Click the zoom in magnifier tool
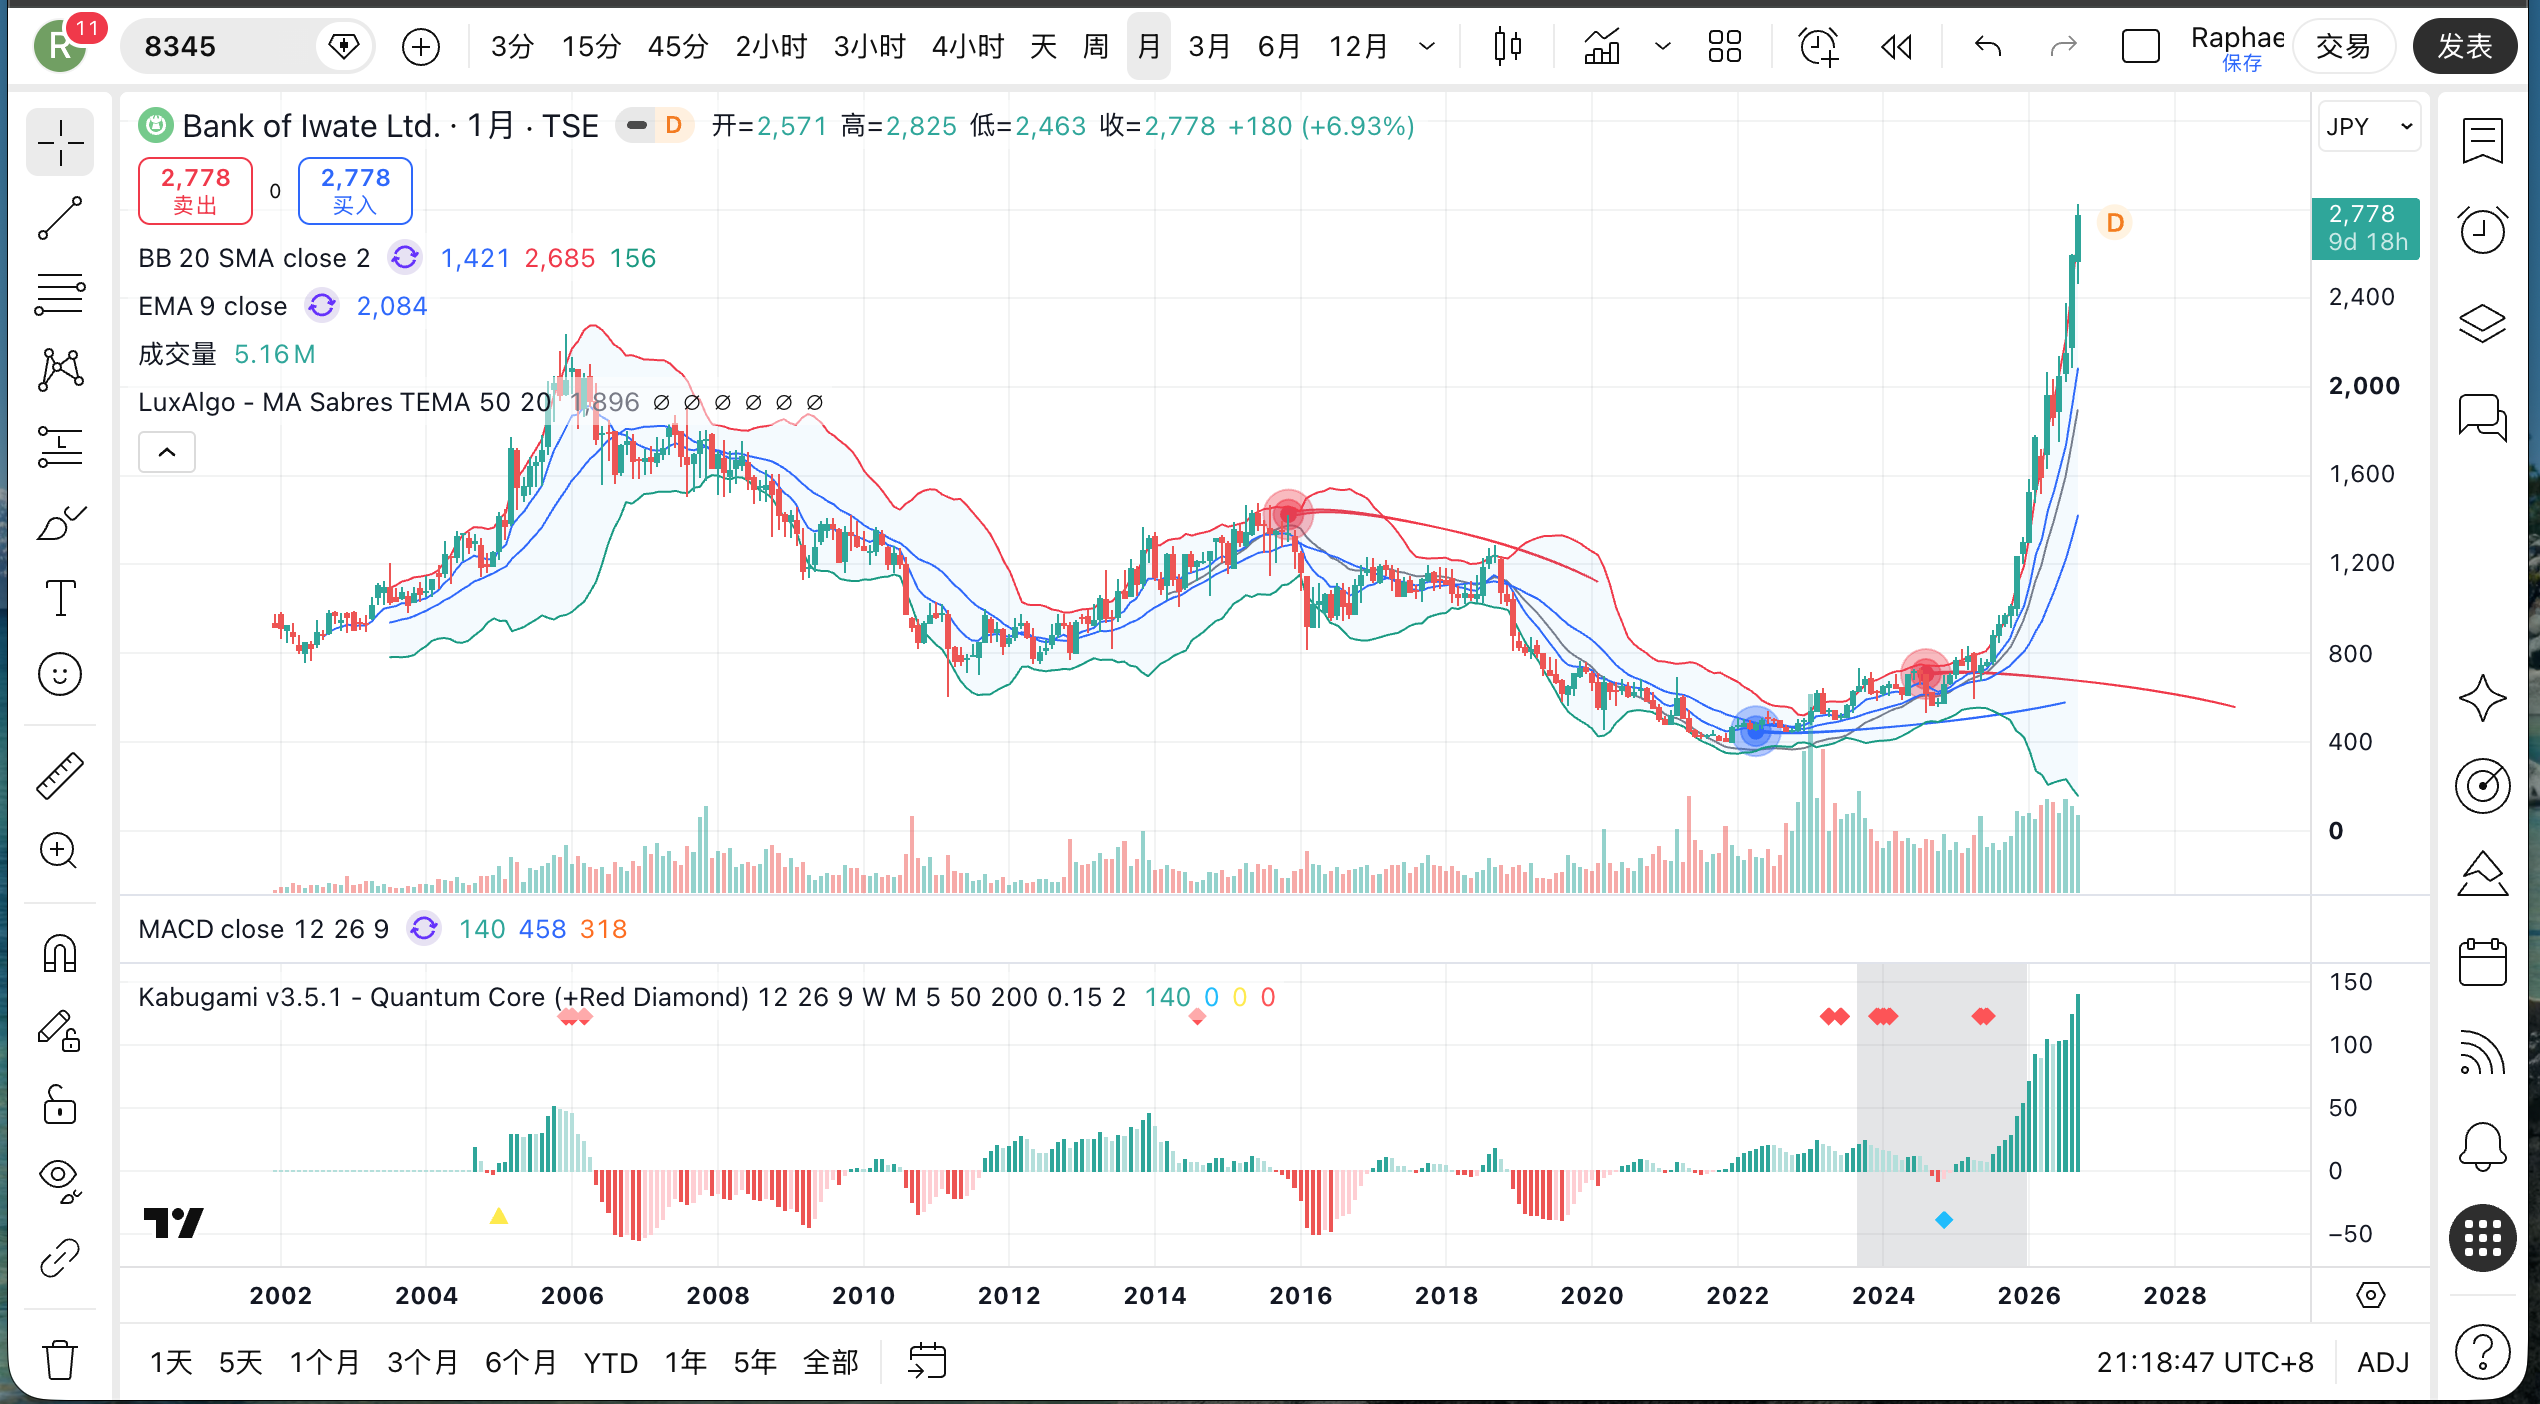The height and width of the screenshot is (1404, 2540). [x=60, y=851]
